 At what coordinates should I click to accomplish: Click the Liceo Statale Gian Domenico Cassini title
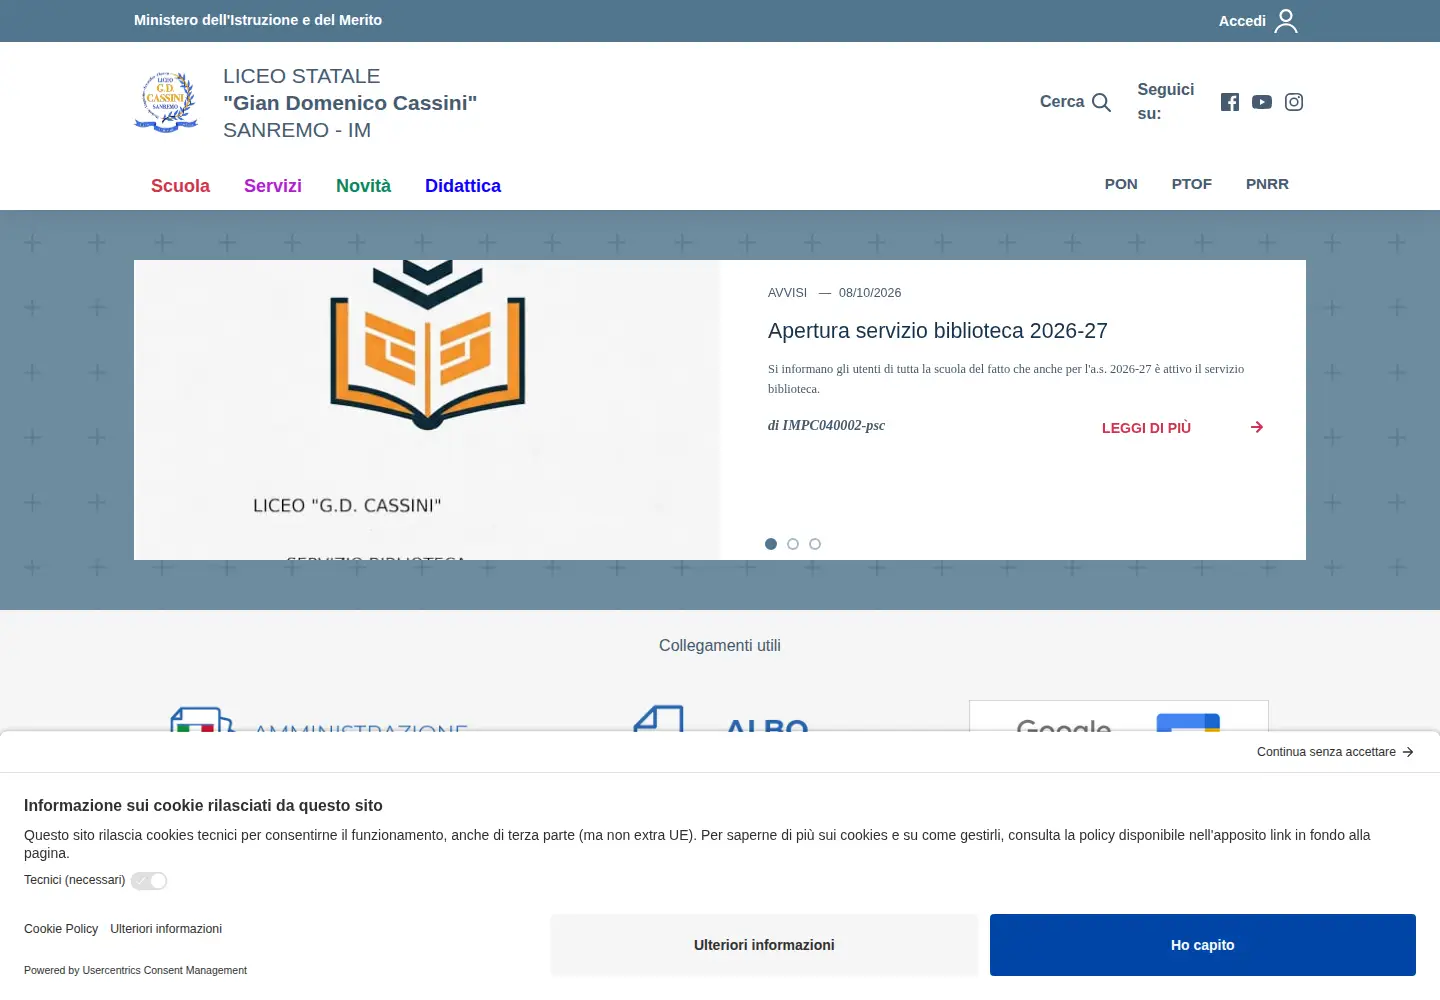pos(350,103)
